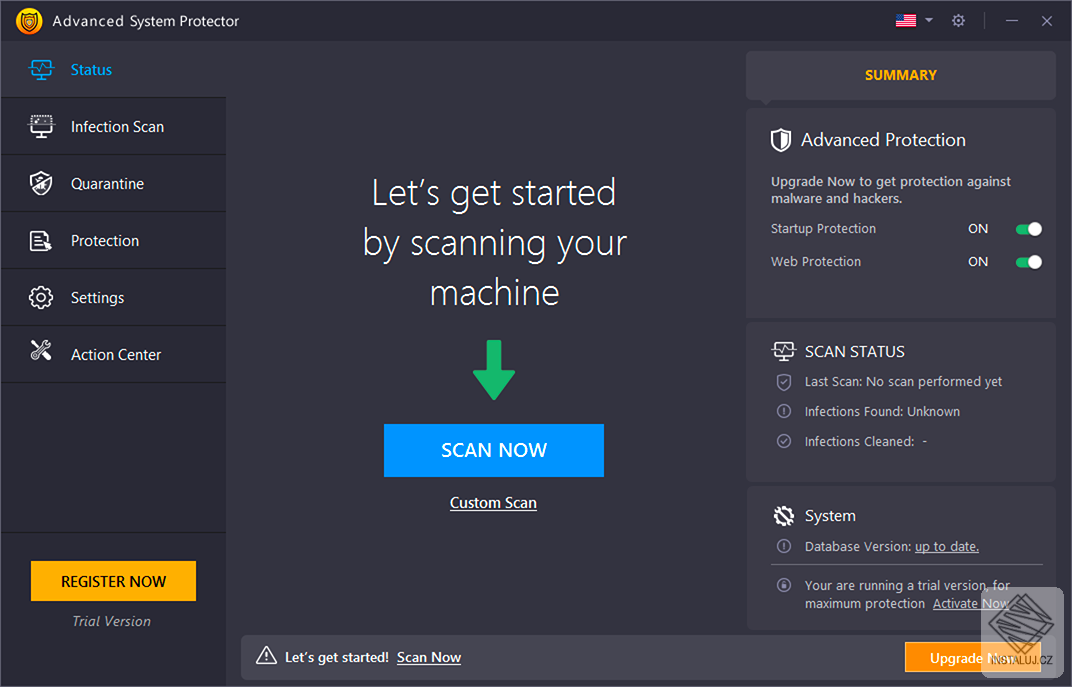
Task: Turn off the Startup Protection toggle
Action: pyautogui.click(x=1029, y=229)
